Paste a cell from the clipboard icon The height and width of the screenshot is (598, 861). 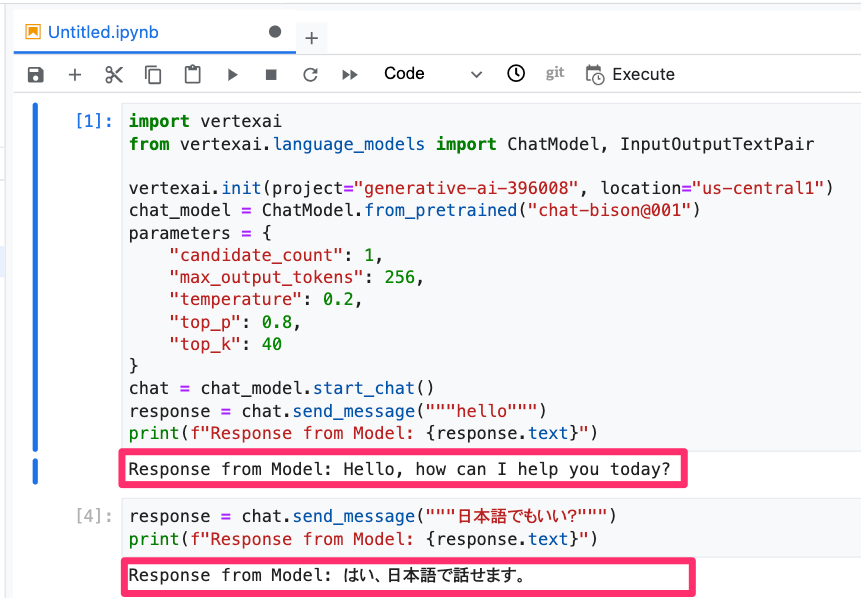click(x=190, y=73)
